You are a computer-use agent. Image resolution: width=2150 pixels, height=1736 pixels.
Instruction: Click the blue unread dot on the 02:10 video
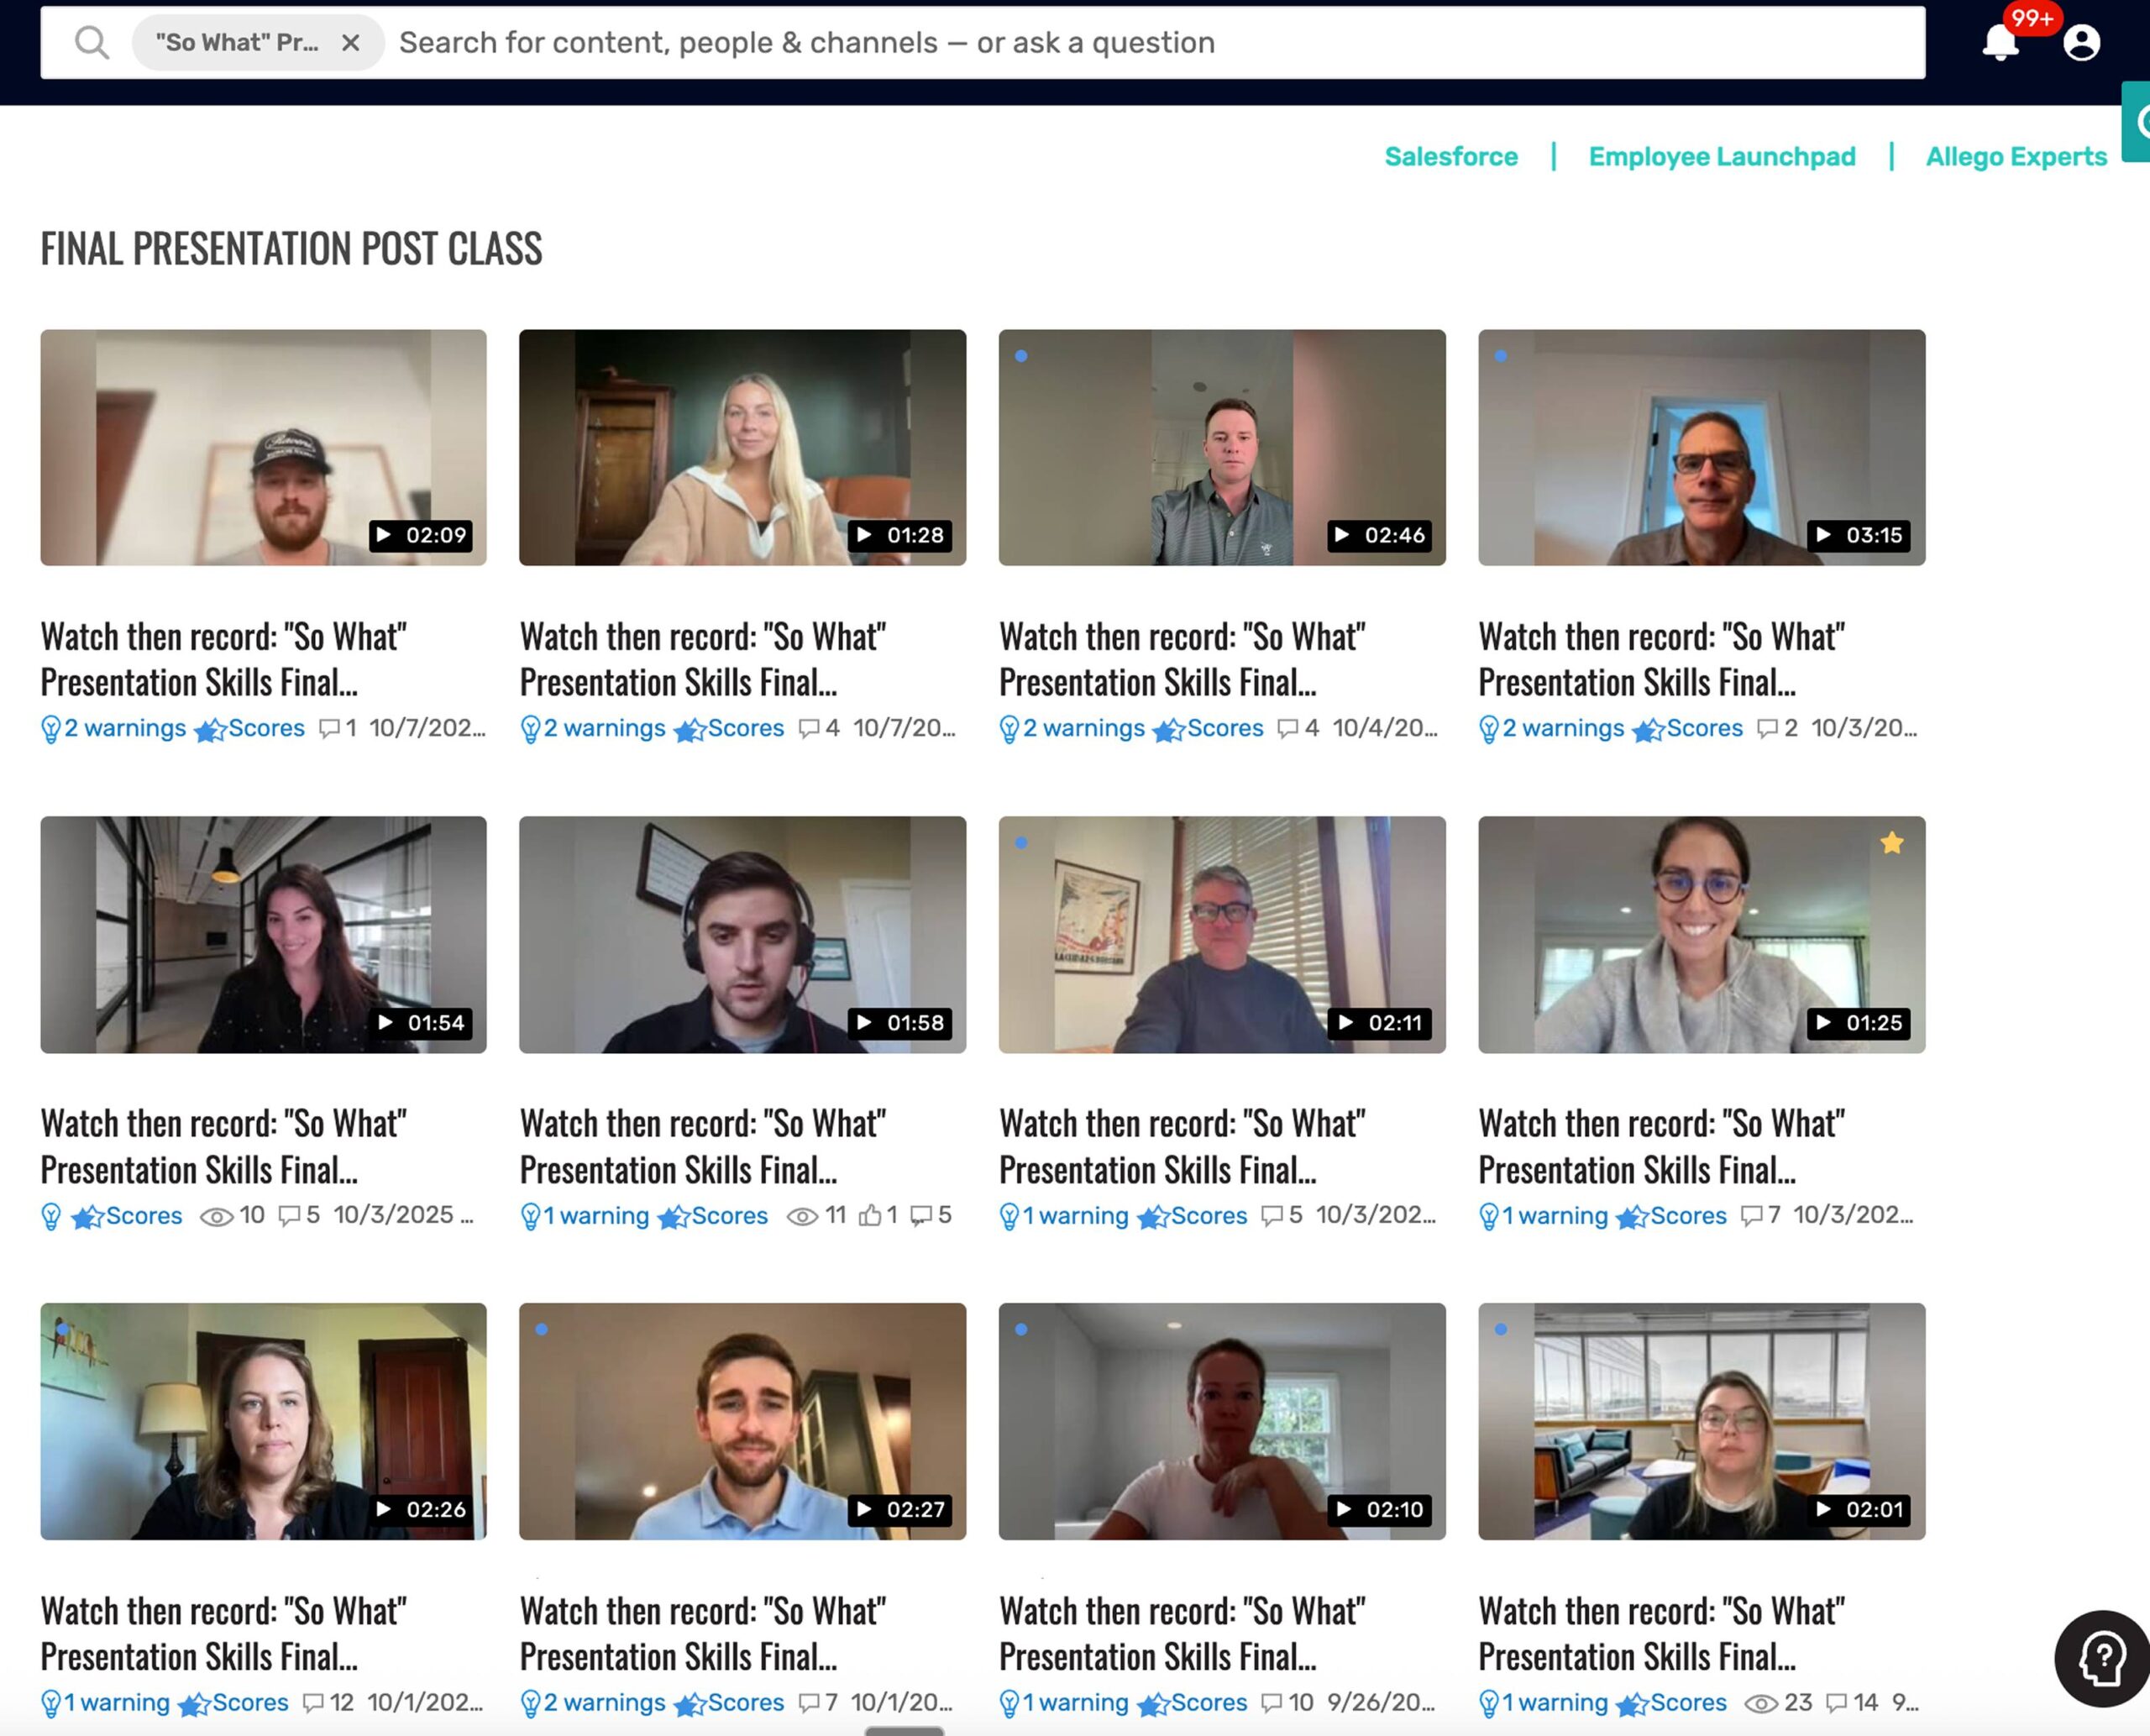[1020, 1329]
